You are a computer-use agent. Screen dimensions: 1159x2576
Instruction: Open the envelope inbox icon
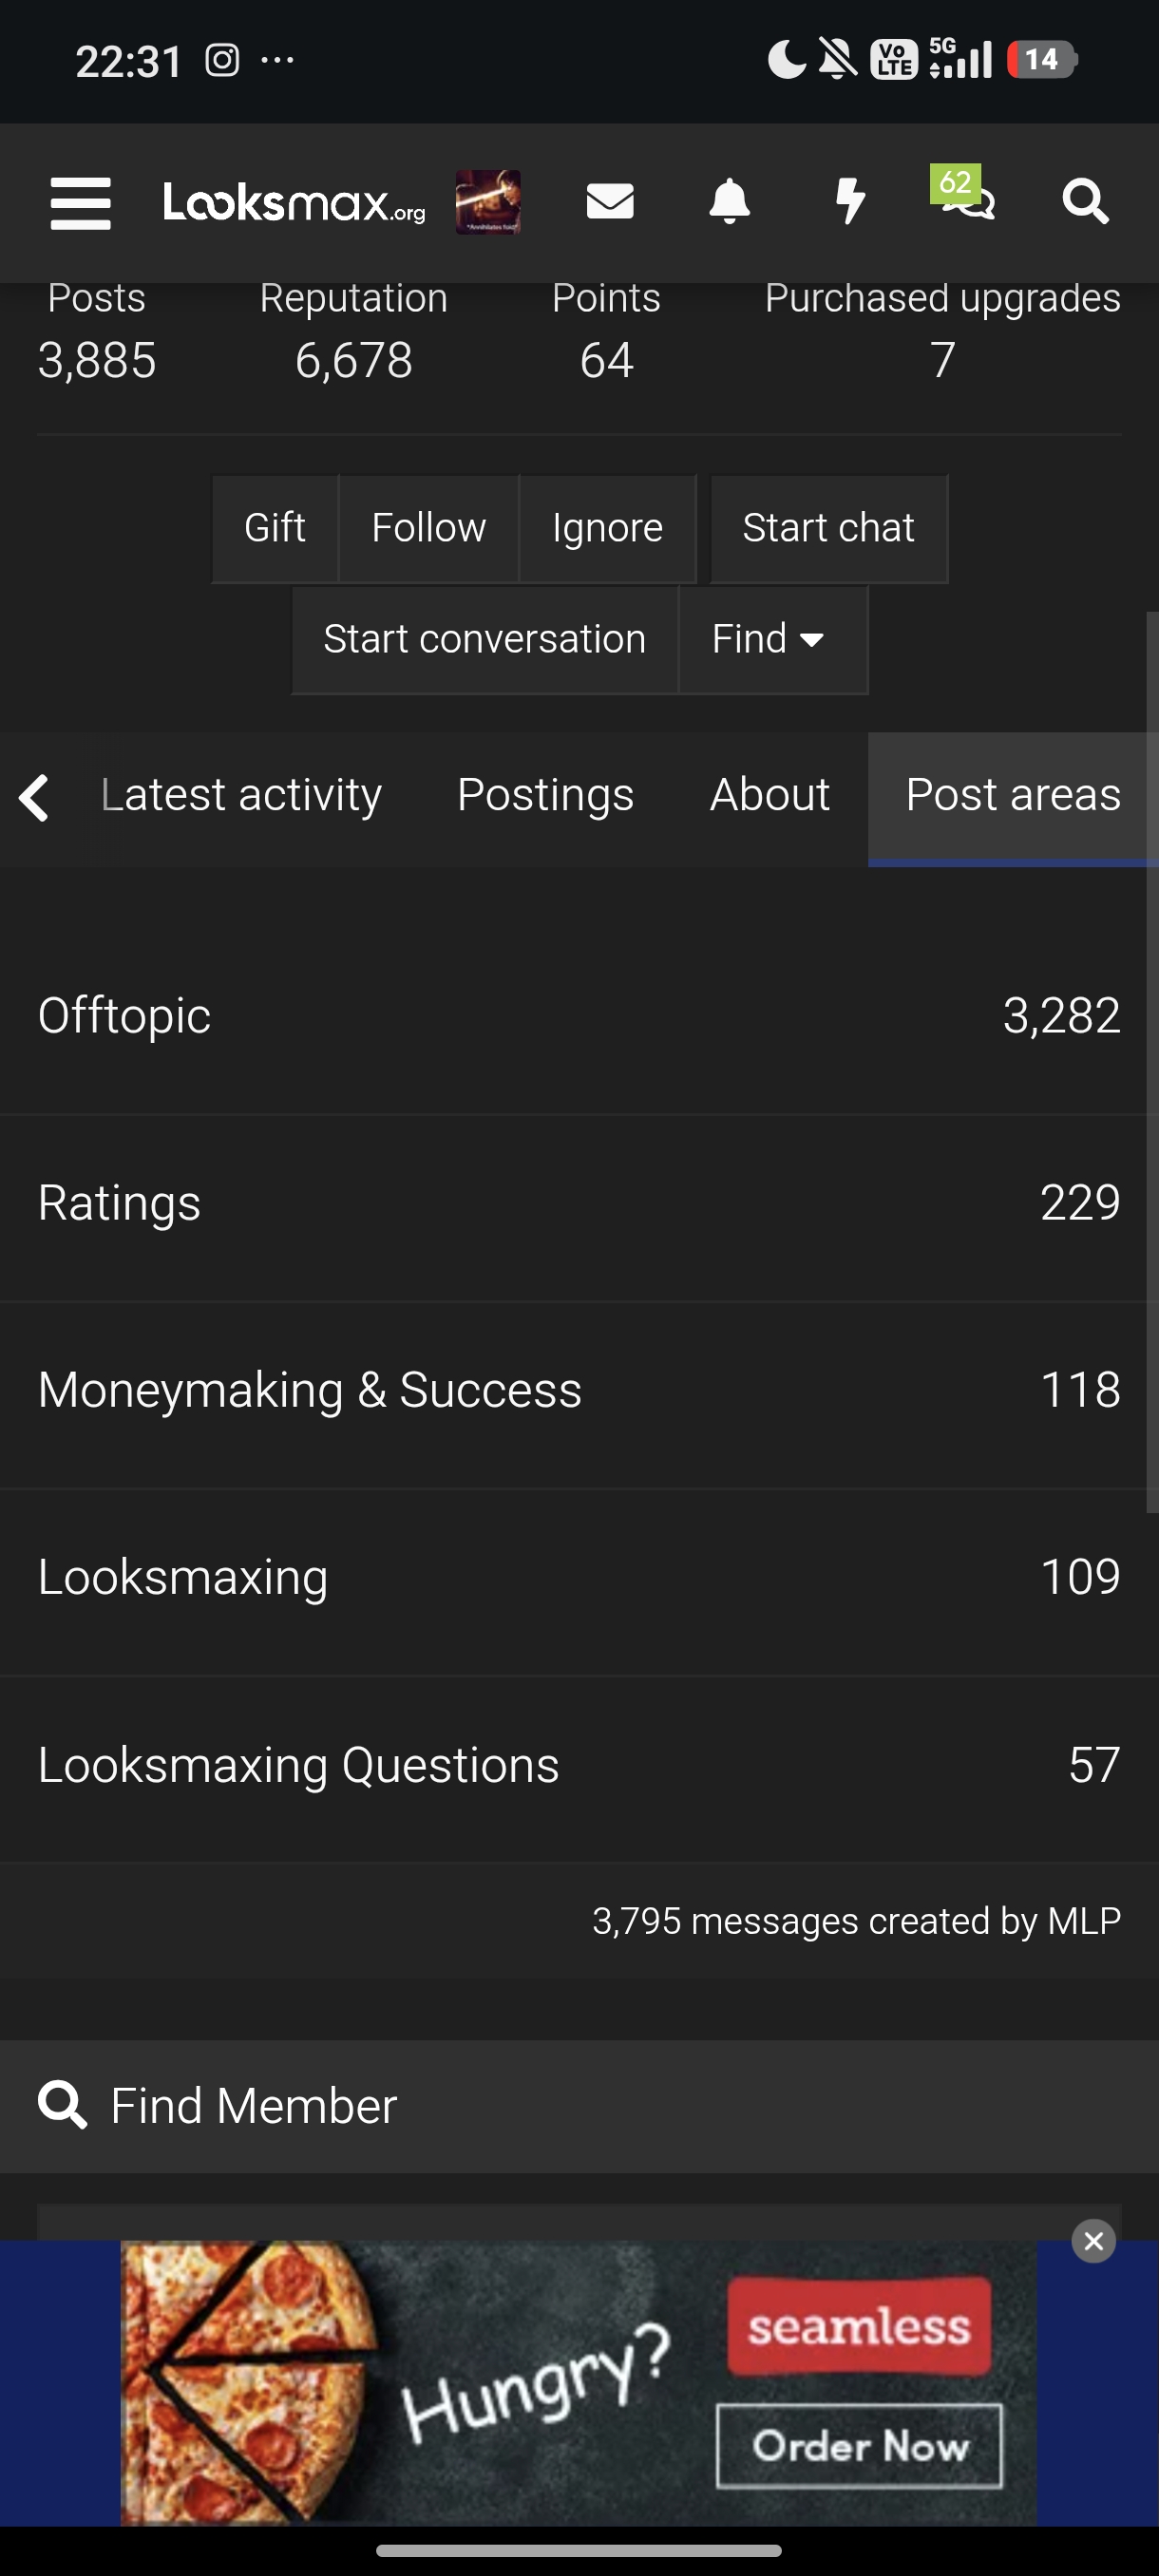pos(610,202)
